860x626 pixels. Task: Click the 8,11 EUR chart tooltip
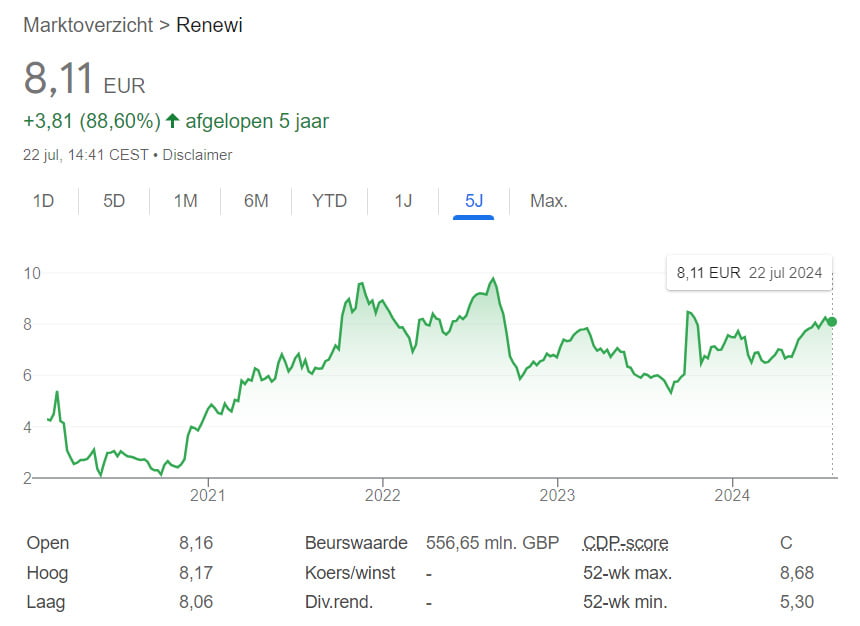(748, 272)
